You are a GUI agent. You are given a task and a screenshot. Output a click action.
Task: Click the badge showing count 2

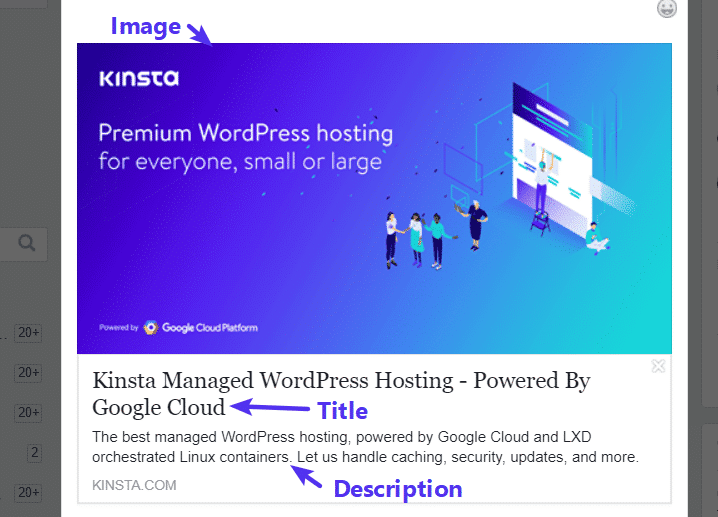(x=34, y=453)
